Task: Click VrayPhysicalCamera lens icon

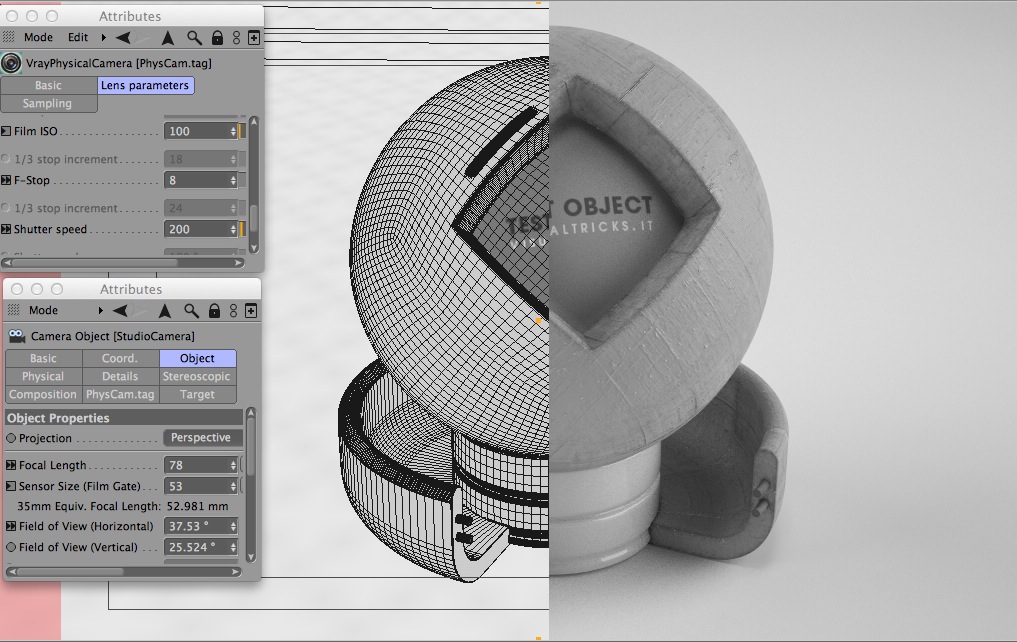Action: tap(11, 63)
